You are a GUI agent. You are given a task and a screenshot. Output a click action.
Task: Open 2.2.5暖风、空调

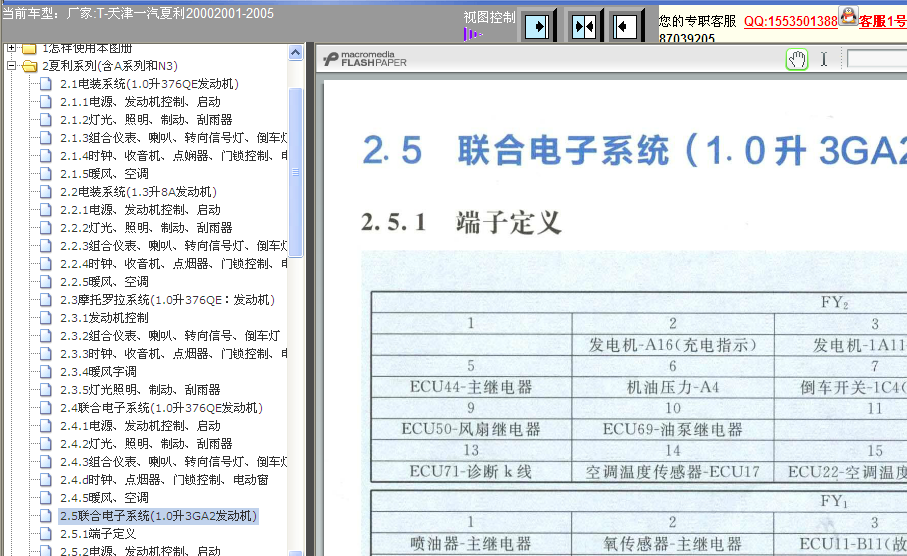click(x=104, y=281)
